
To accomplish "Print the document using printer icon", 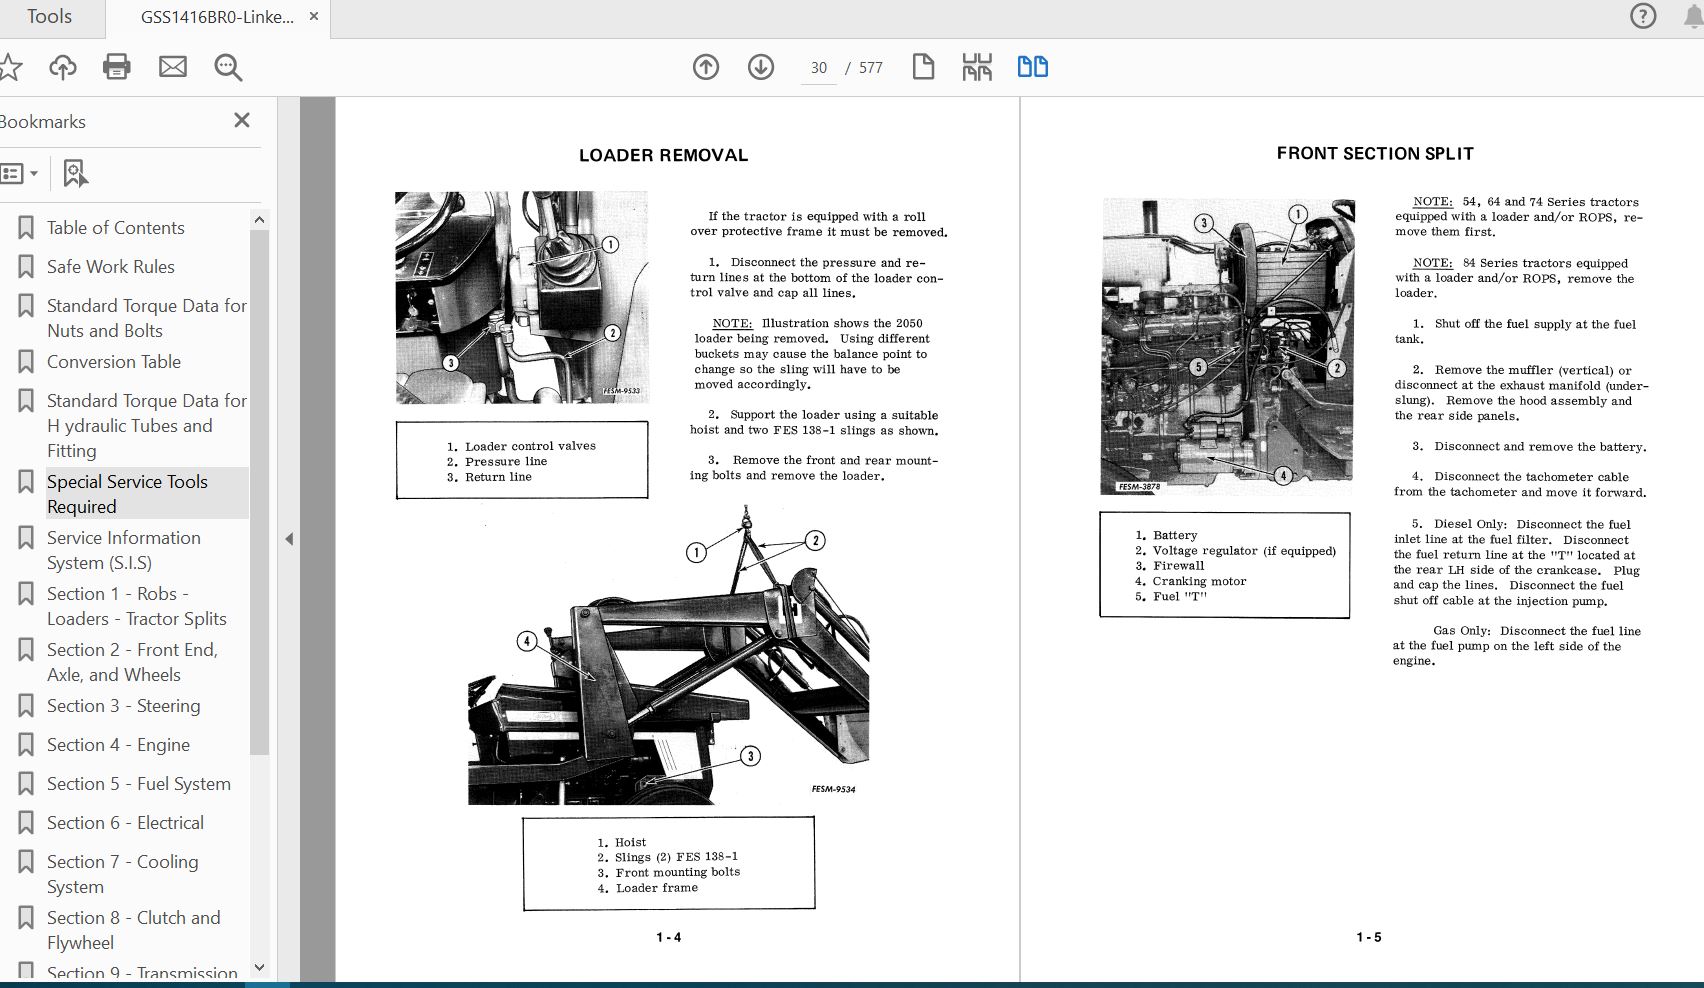I will tap(117, 67).
